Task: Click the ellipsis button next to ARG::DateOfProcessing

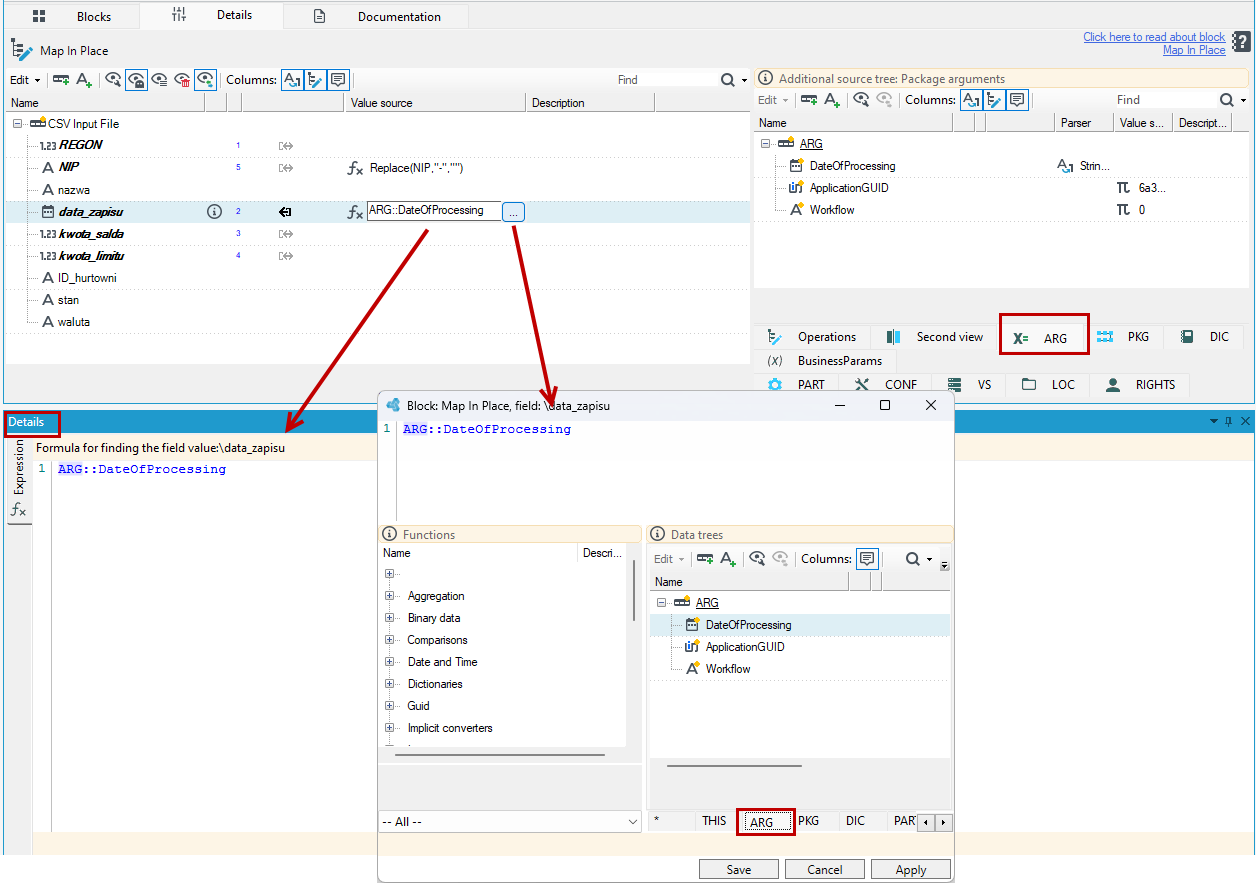Action: (513, 212)
